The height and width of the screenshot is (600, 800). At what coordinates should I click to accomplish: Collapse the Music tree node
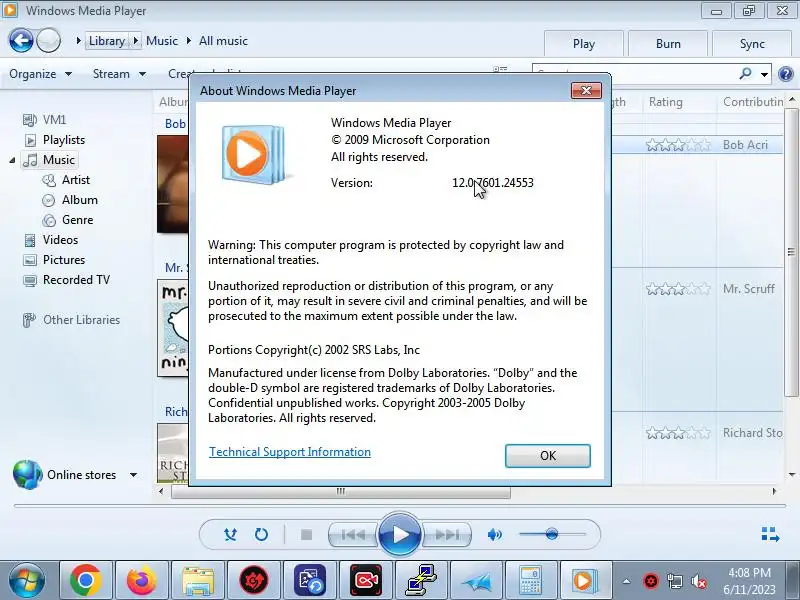tap(12, 160)
